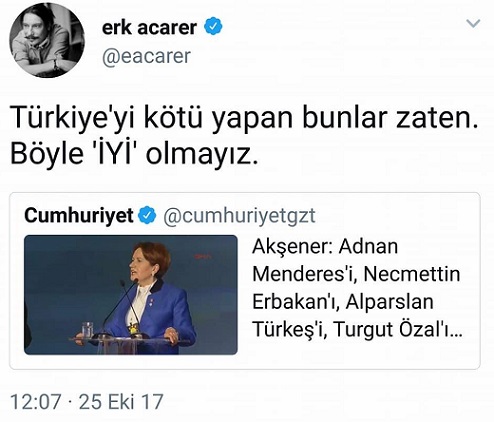The image size is (494, 422).
Task: Click the second line 'Böyle İYİ olmayız.'
Action: pyautogui.click(x=134, y=155)
